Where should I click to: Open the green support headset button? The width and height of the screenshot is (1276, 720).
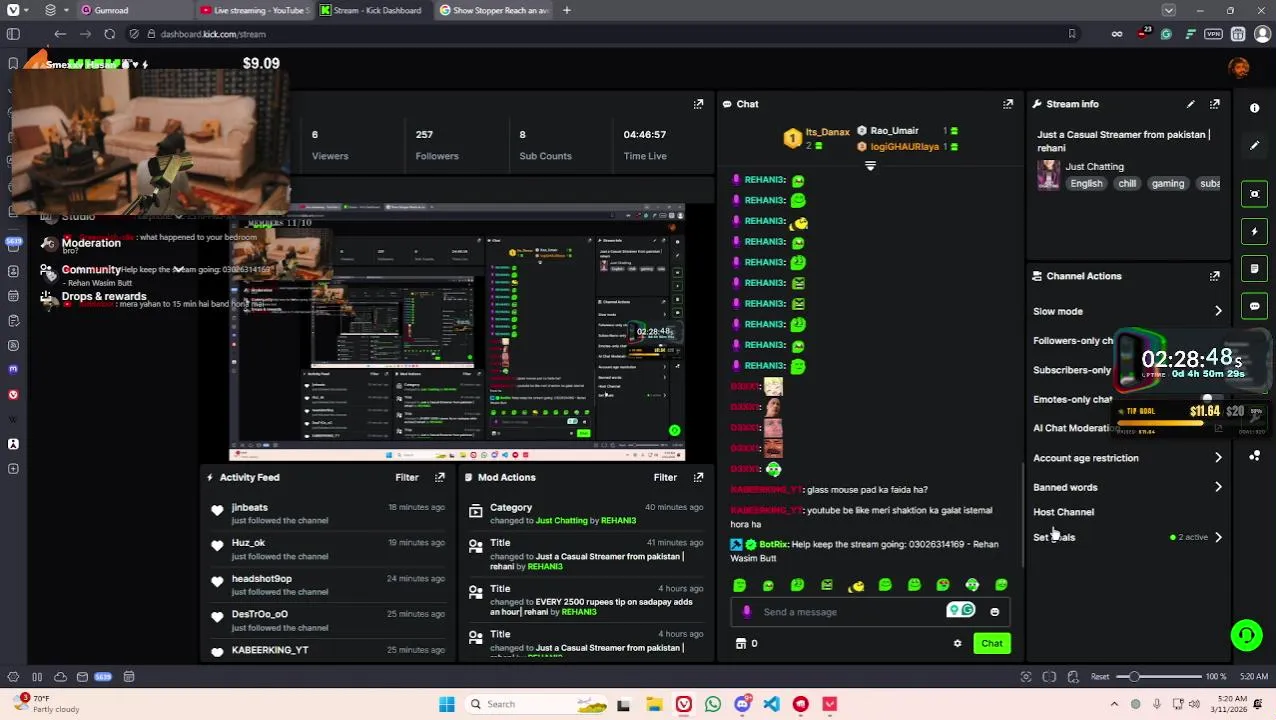[1246, 635]
